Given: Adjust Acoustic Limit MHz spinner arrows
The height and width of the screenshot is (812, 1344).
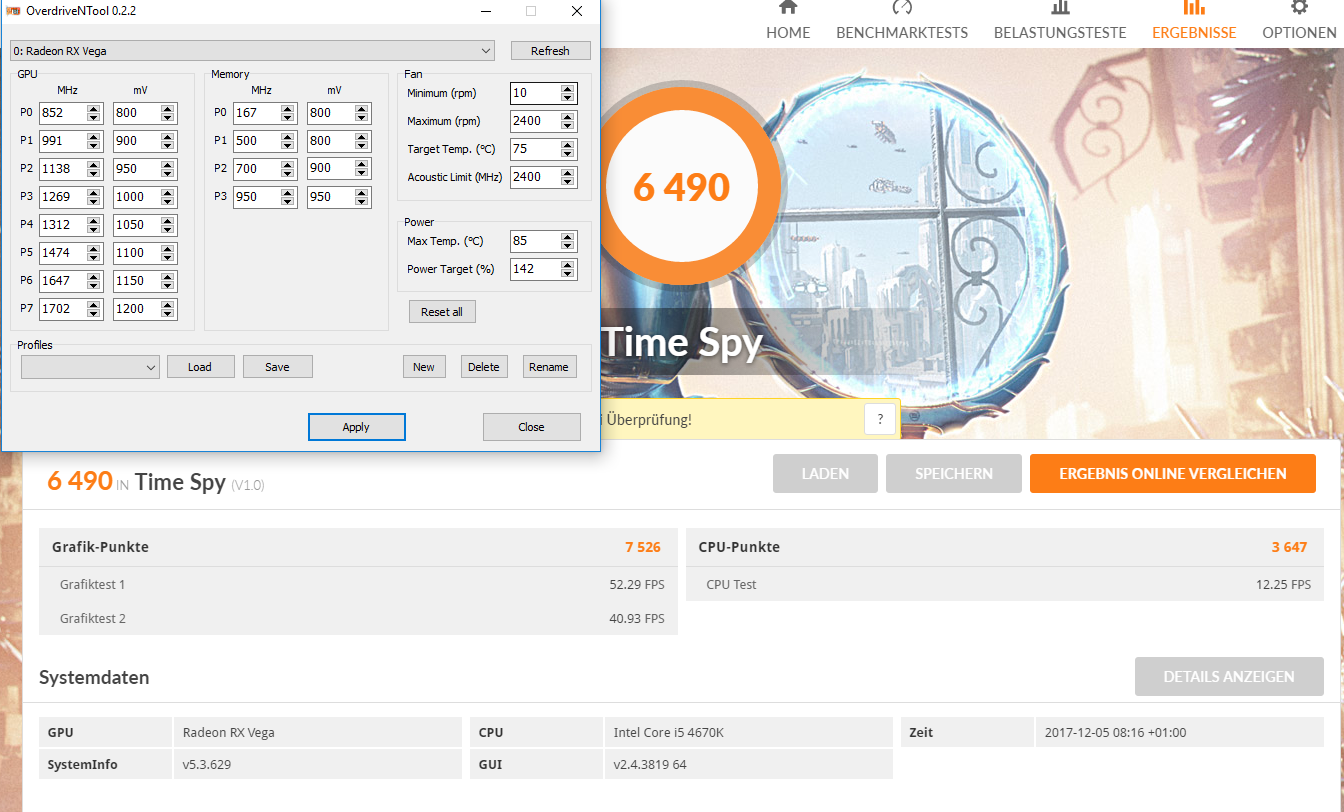Looking at the screenshot, I should pos(568,177).
